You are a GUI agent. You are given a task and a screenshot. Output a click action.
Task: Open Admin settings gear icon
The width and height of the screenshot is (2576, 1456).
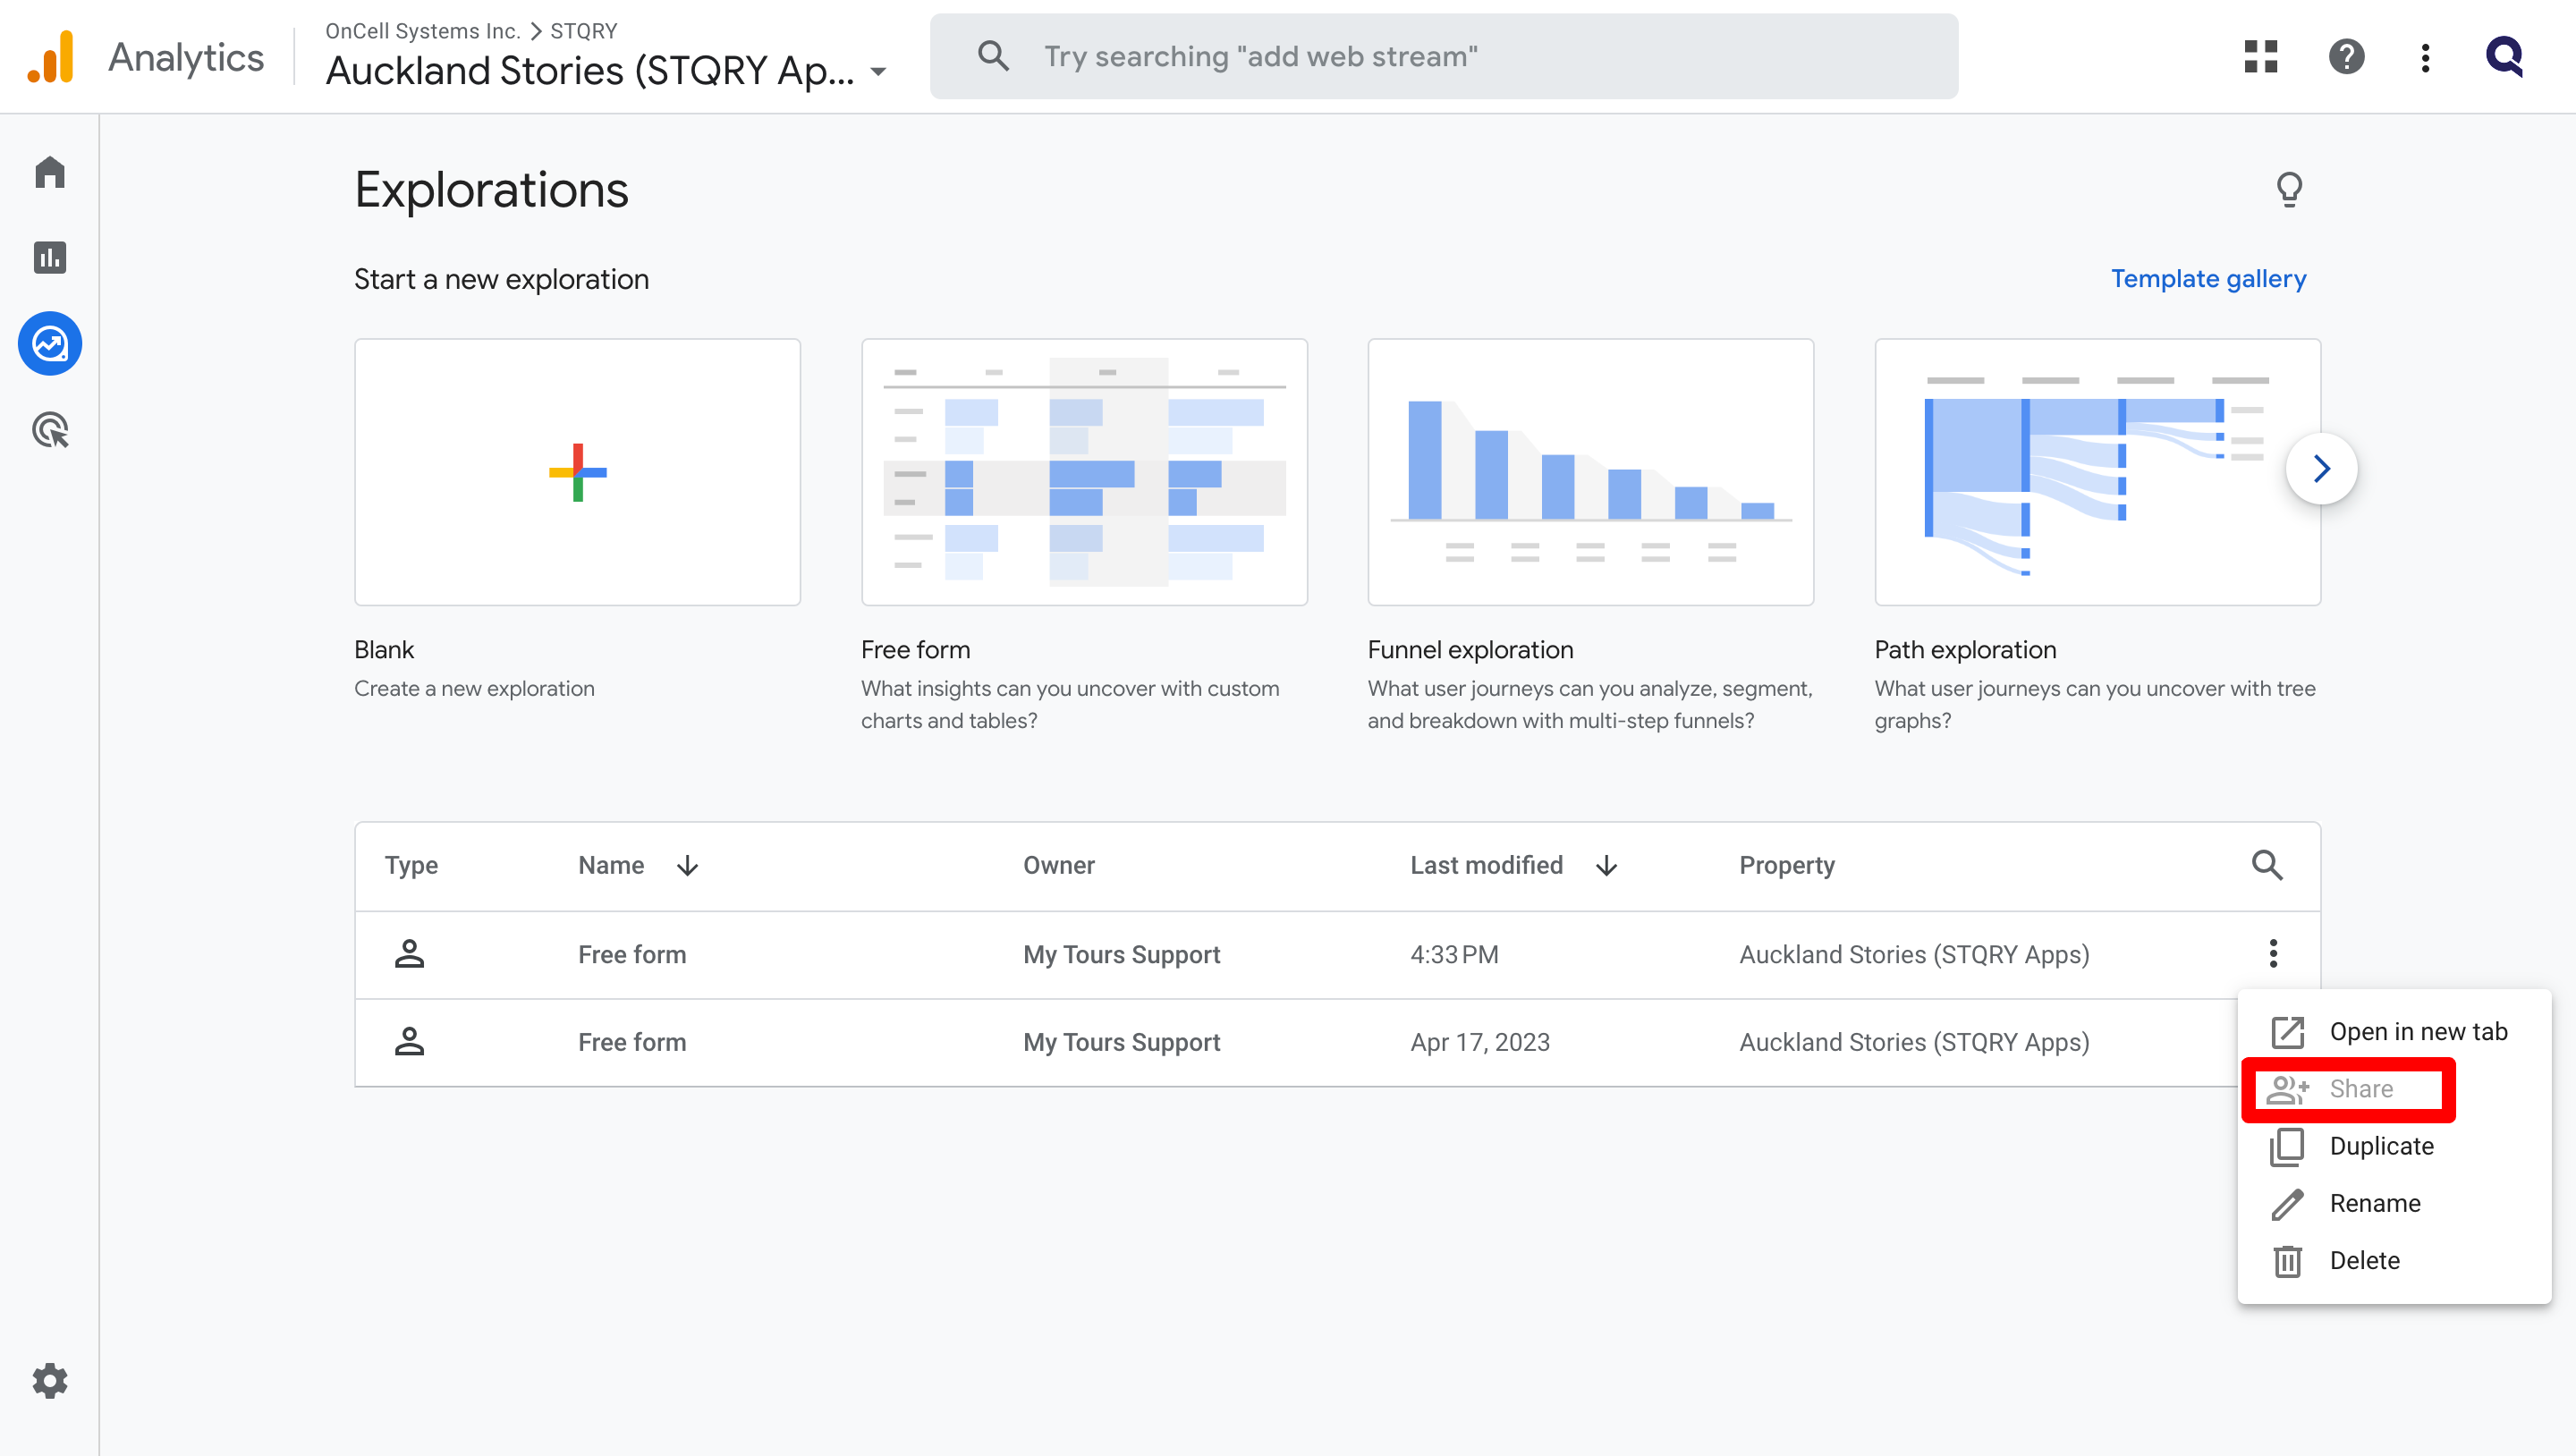coord(49,1381)
